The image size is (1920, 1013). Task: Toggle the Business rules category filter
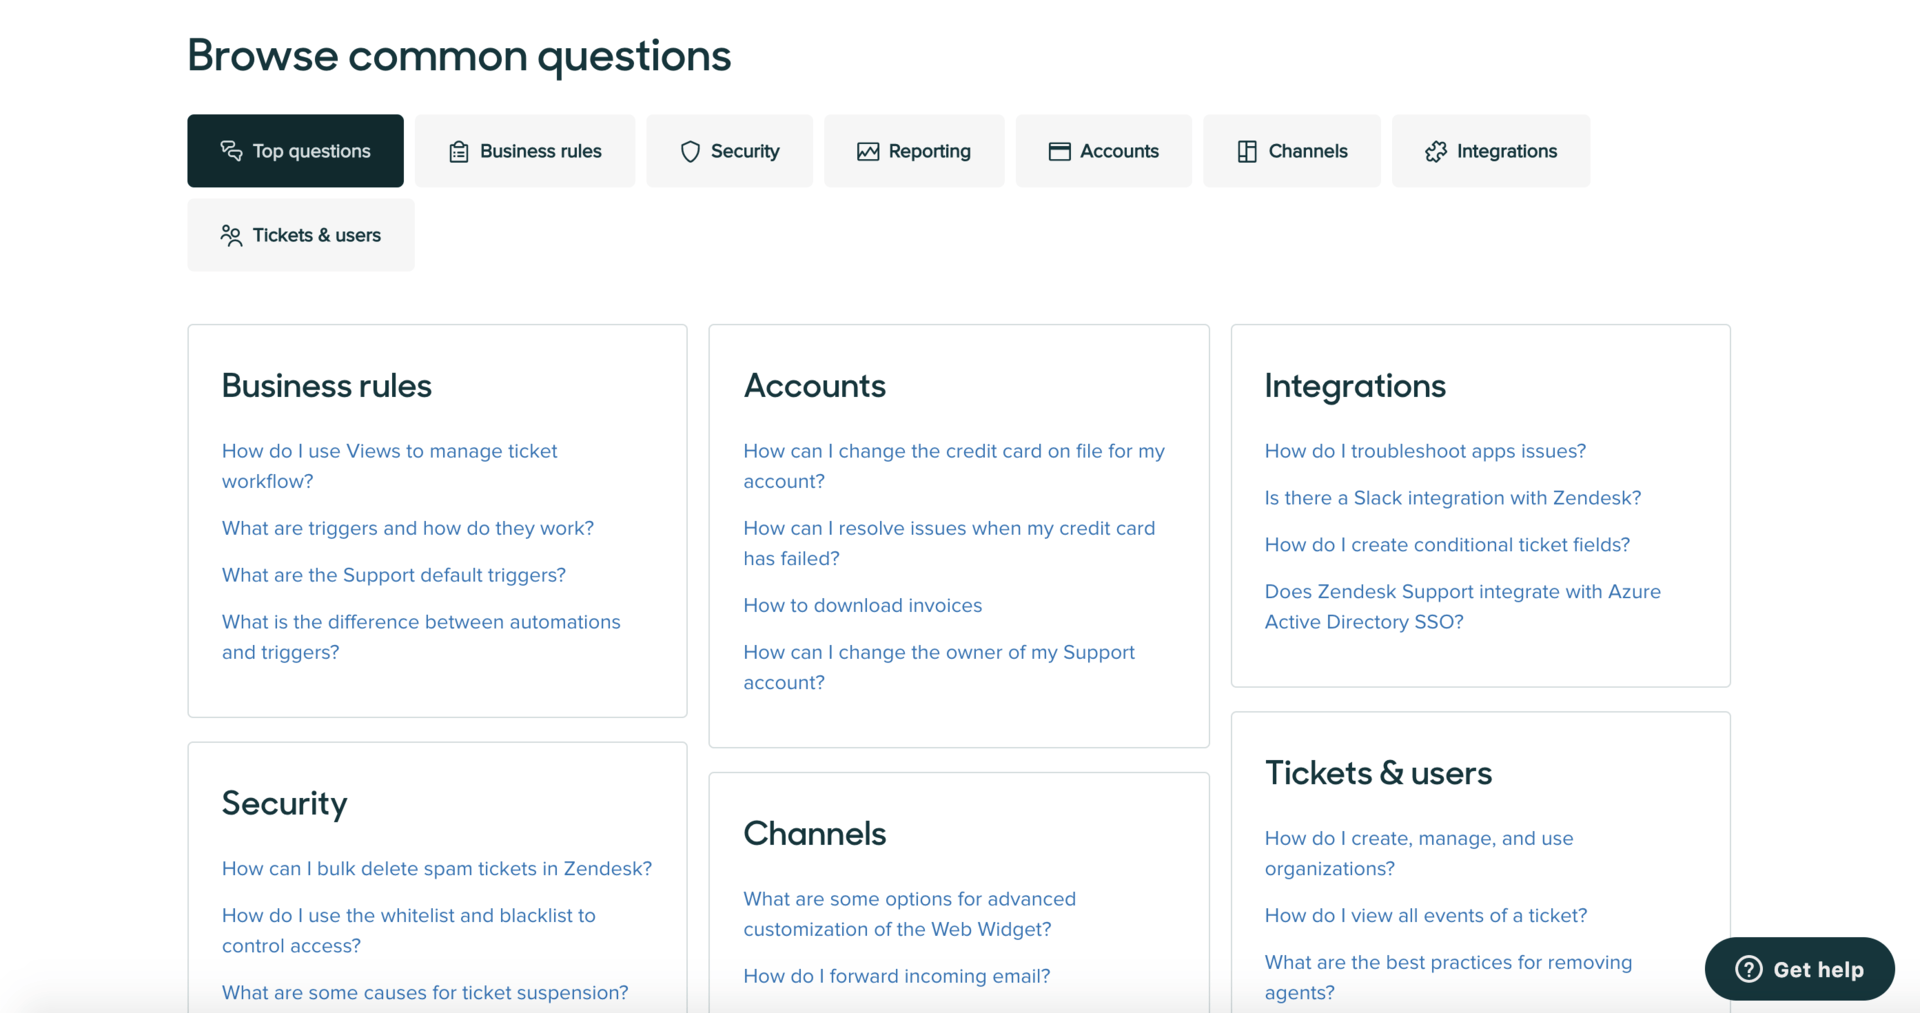(x=524, y=151)
